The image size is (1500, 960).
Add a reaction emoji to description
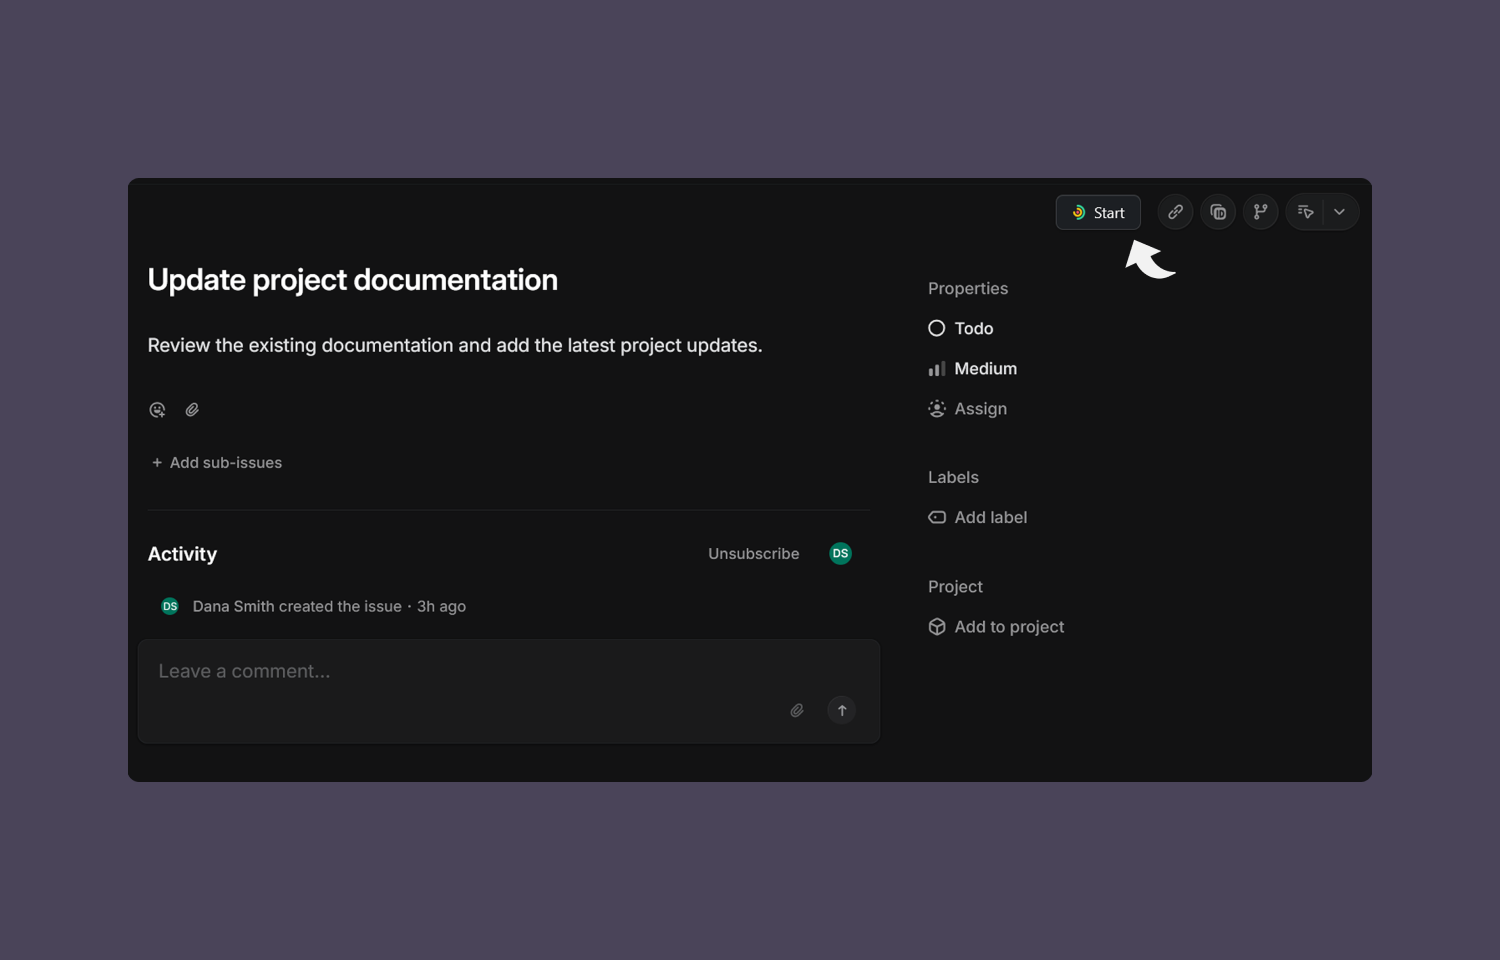tap(157, 410)
